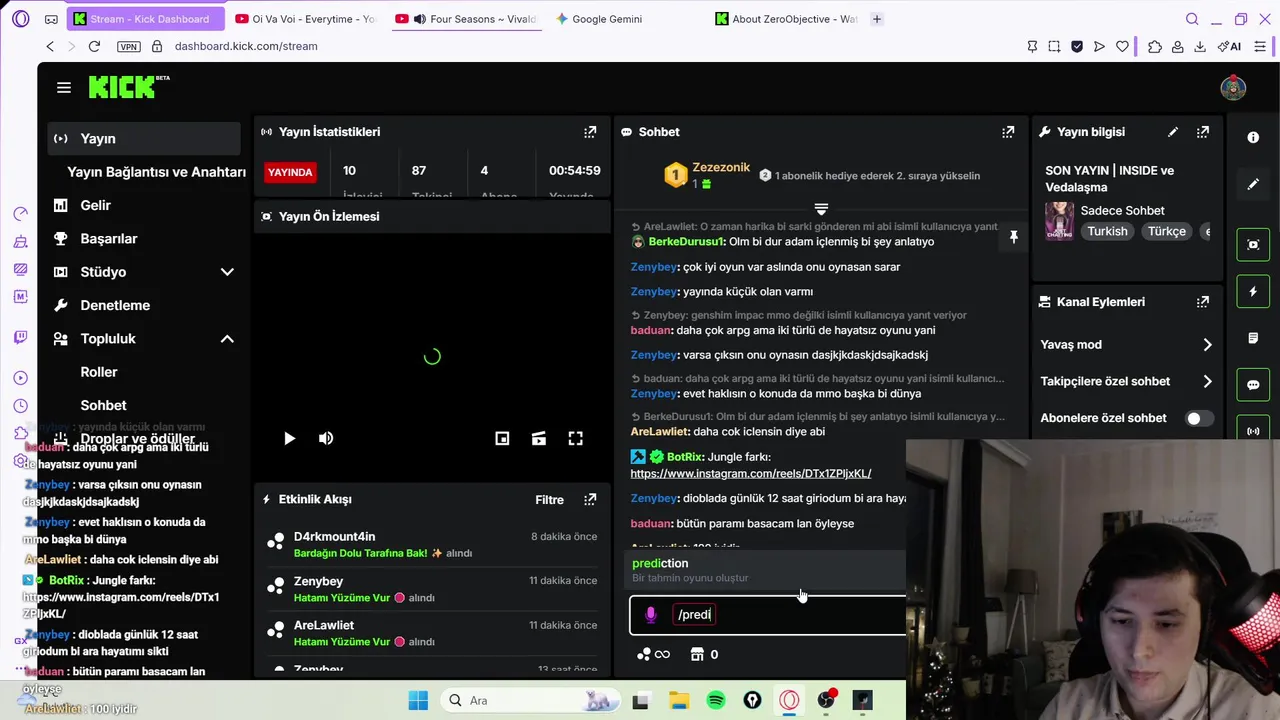Click the Instagram reels link in chat
1280x720 pixels.
(750, 473)
